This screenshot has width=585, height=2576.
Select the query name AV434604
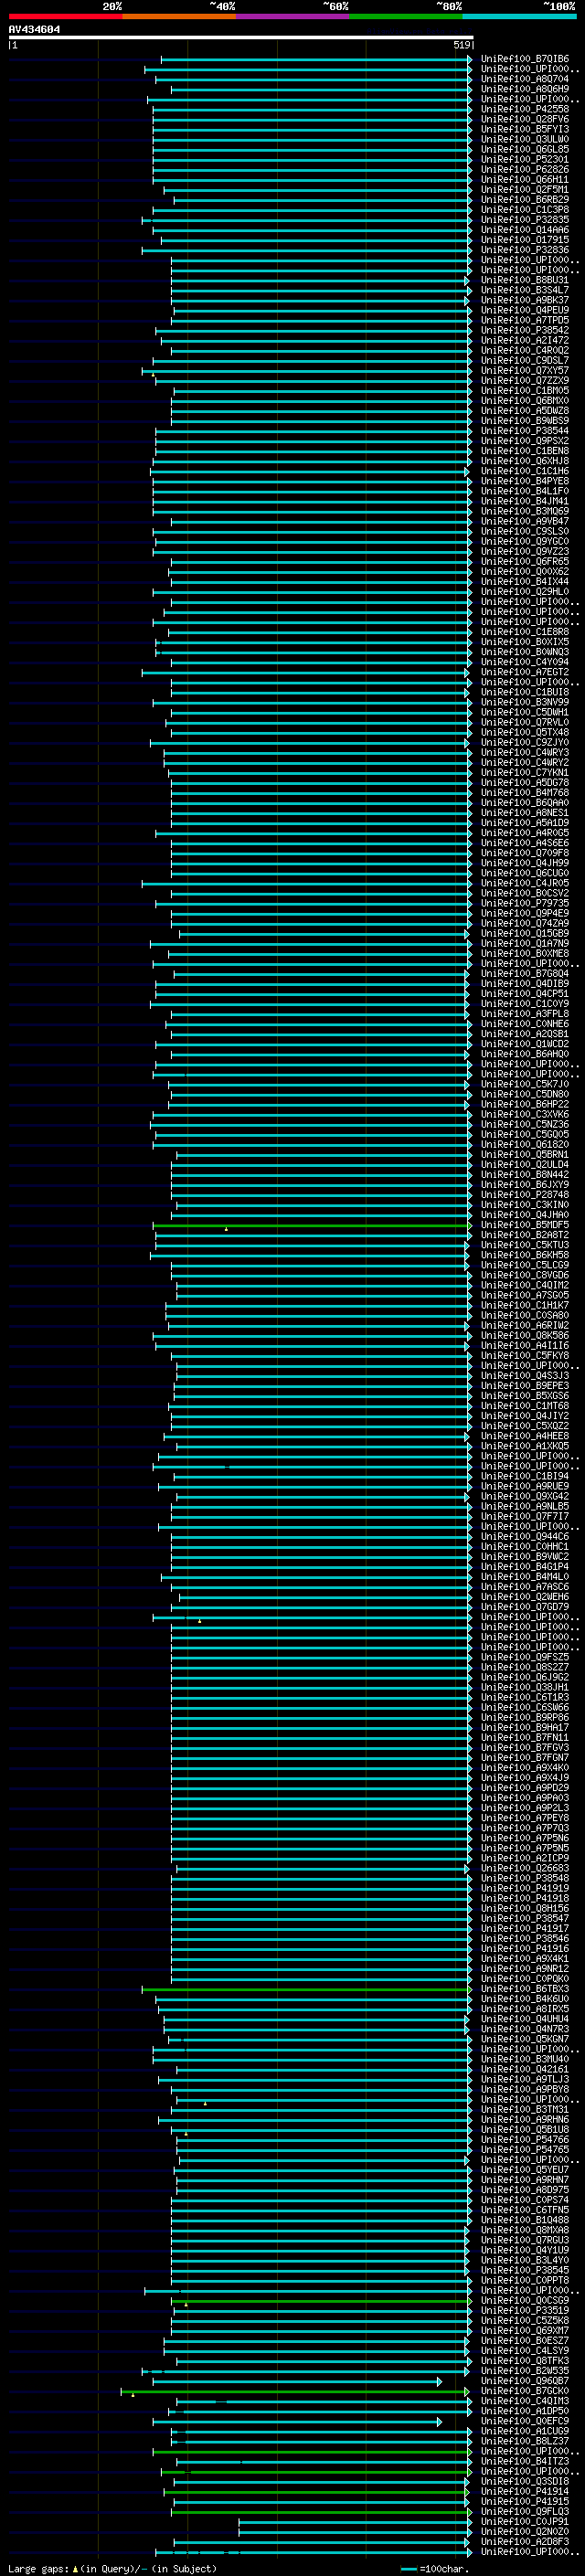point(34,30)
